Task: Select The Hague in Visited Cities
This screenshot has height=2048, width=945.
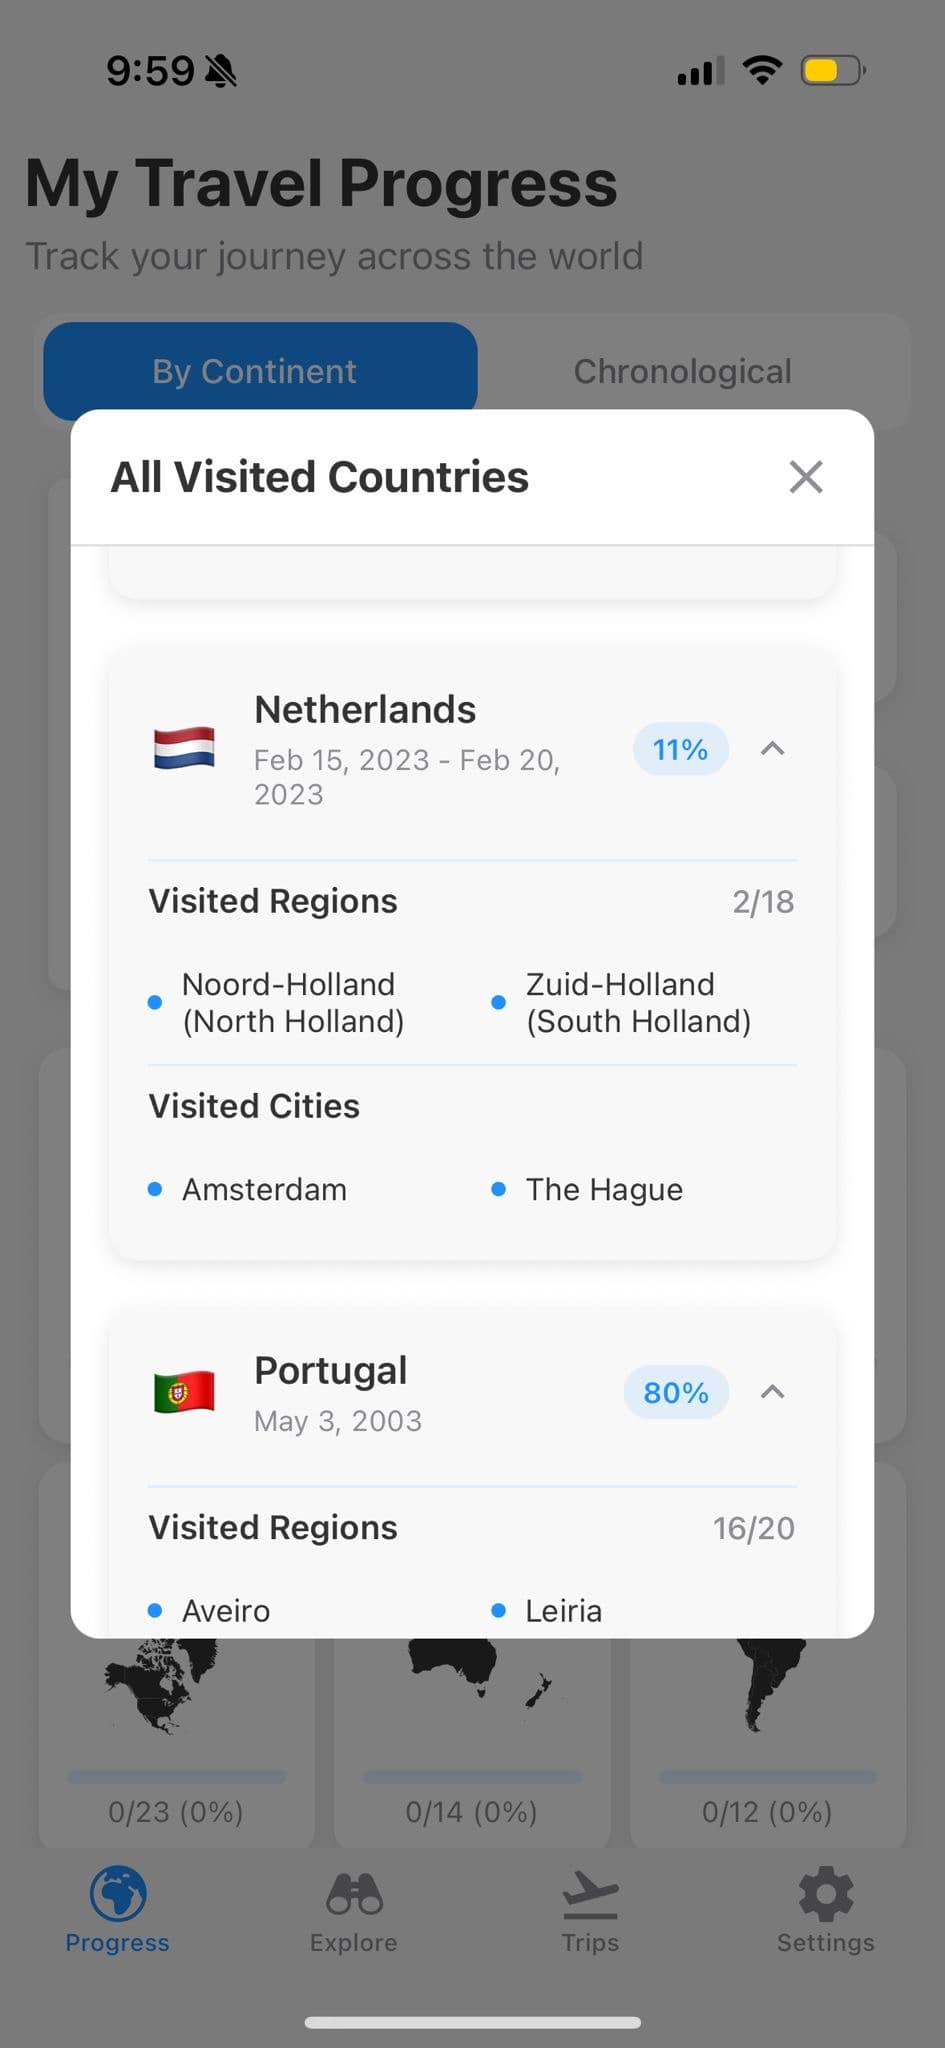Action: point(604,1189)
